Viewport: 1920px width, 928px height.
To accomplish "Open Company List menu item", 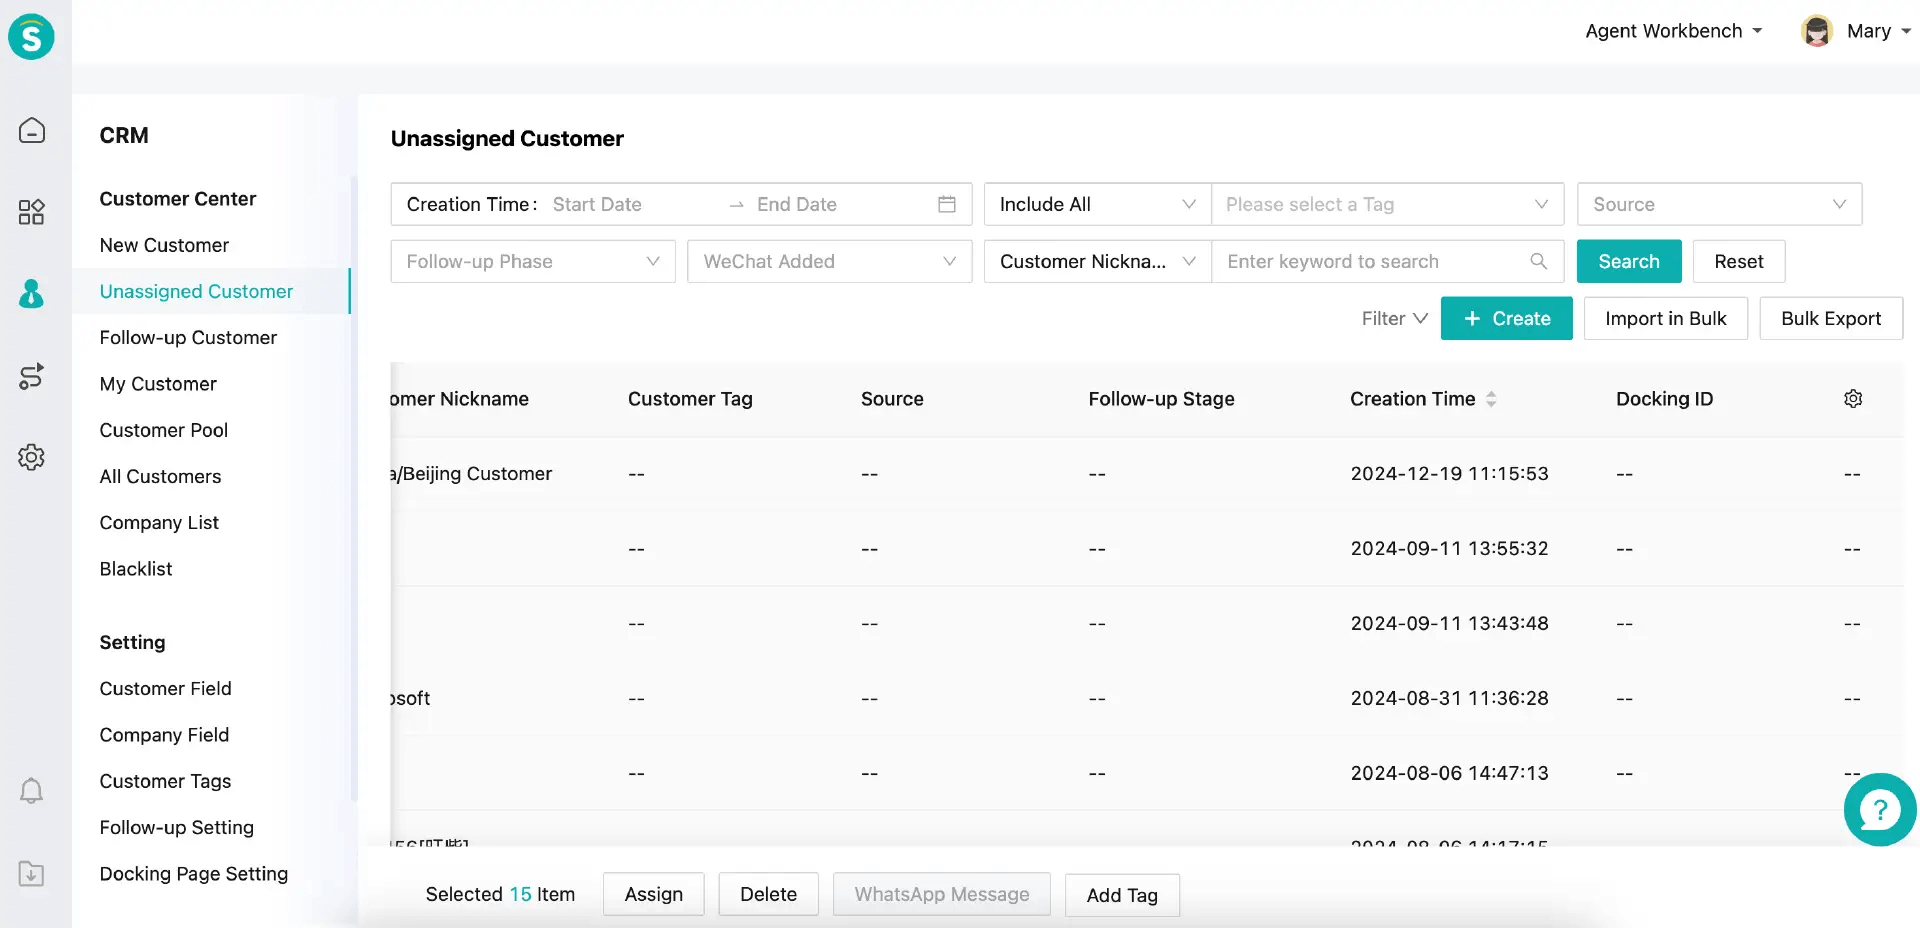I will coord(159,522).
